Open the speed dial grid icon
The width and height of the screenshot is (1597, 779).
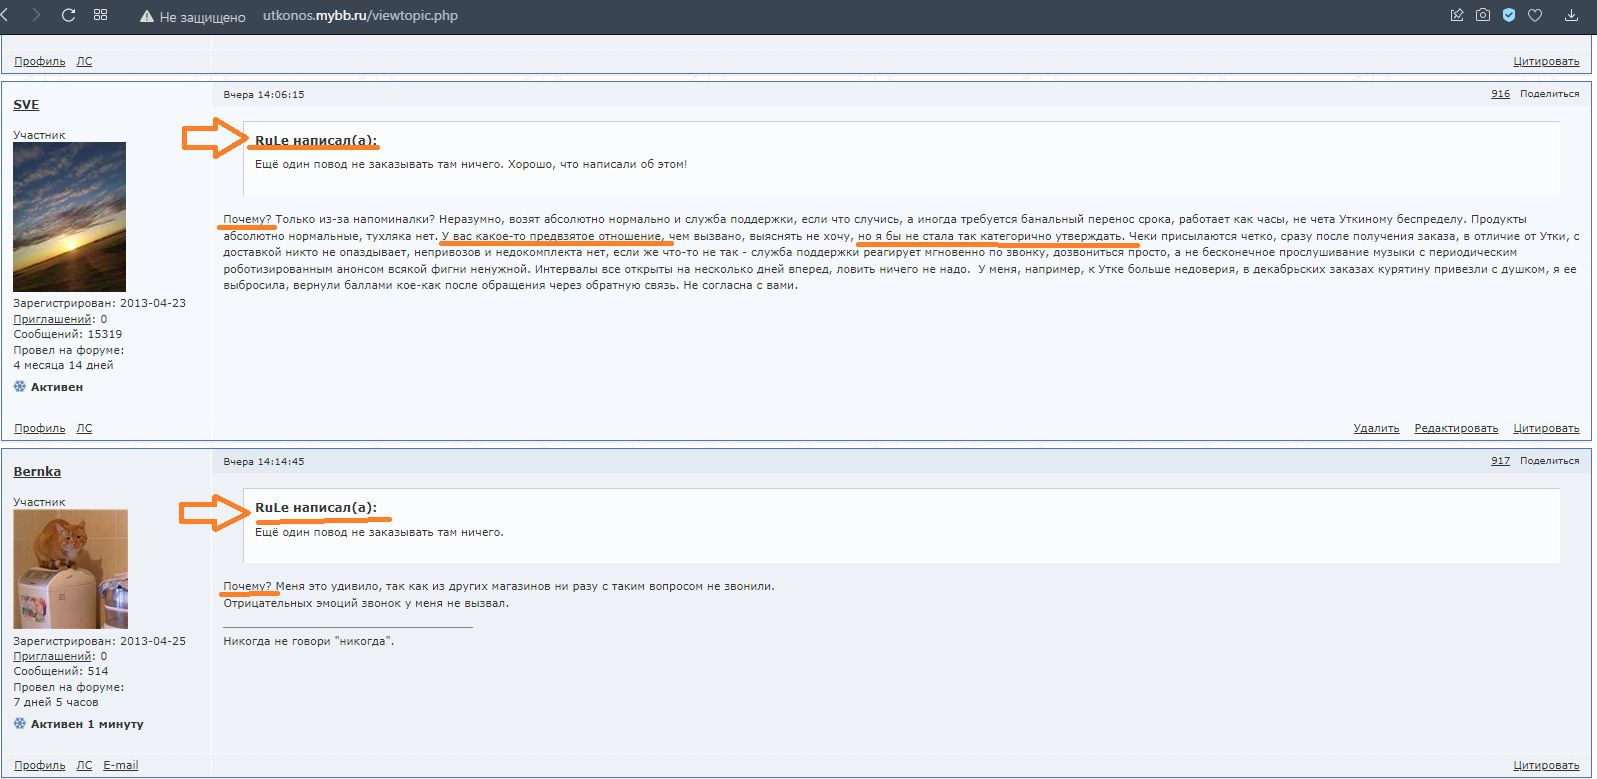pos(100,15)
